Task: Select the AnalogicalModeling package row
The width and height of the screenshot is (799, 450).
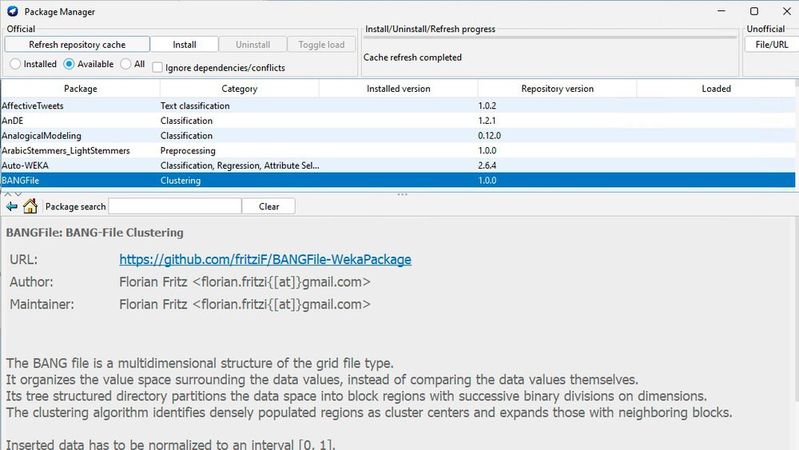Action: (x=398, y=136)
